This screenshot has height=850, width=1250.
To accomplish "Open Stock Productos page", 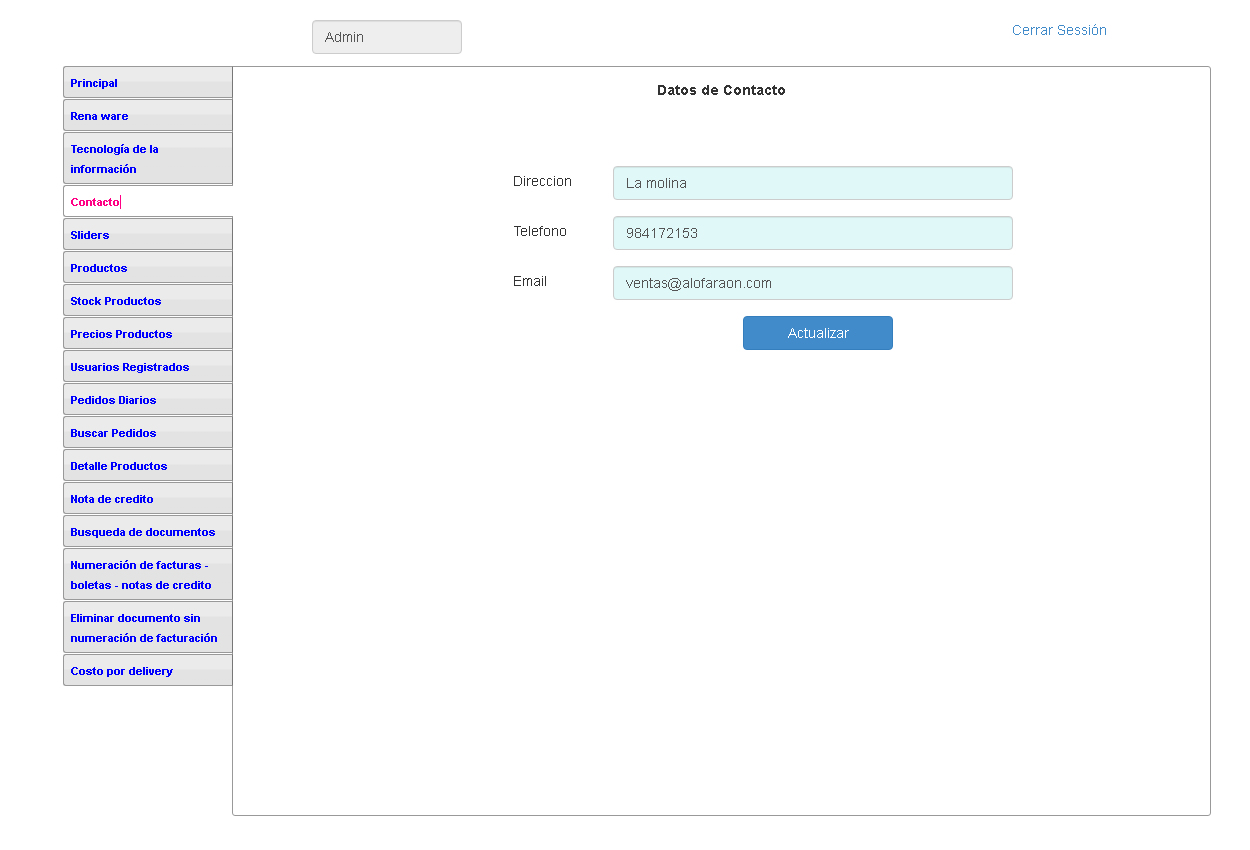I will pyautogui.click(x=115, y=301).
